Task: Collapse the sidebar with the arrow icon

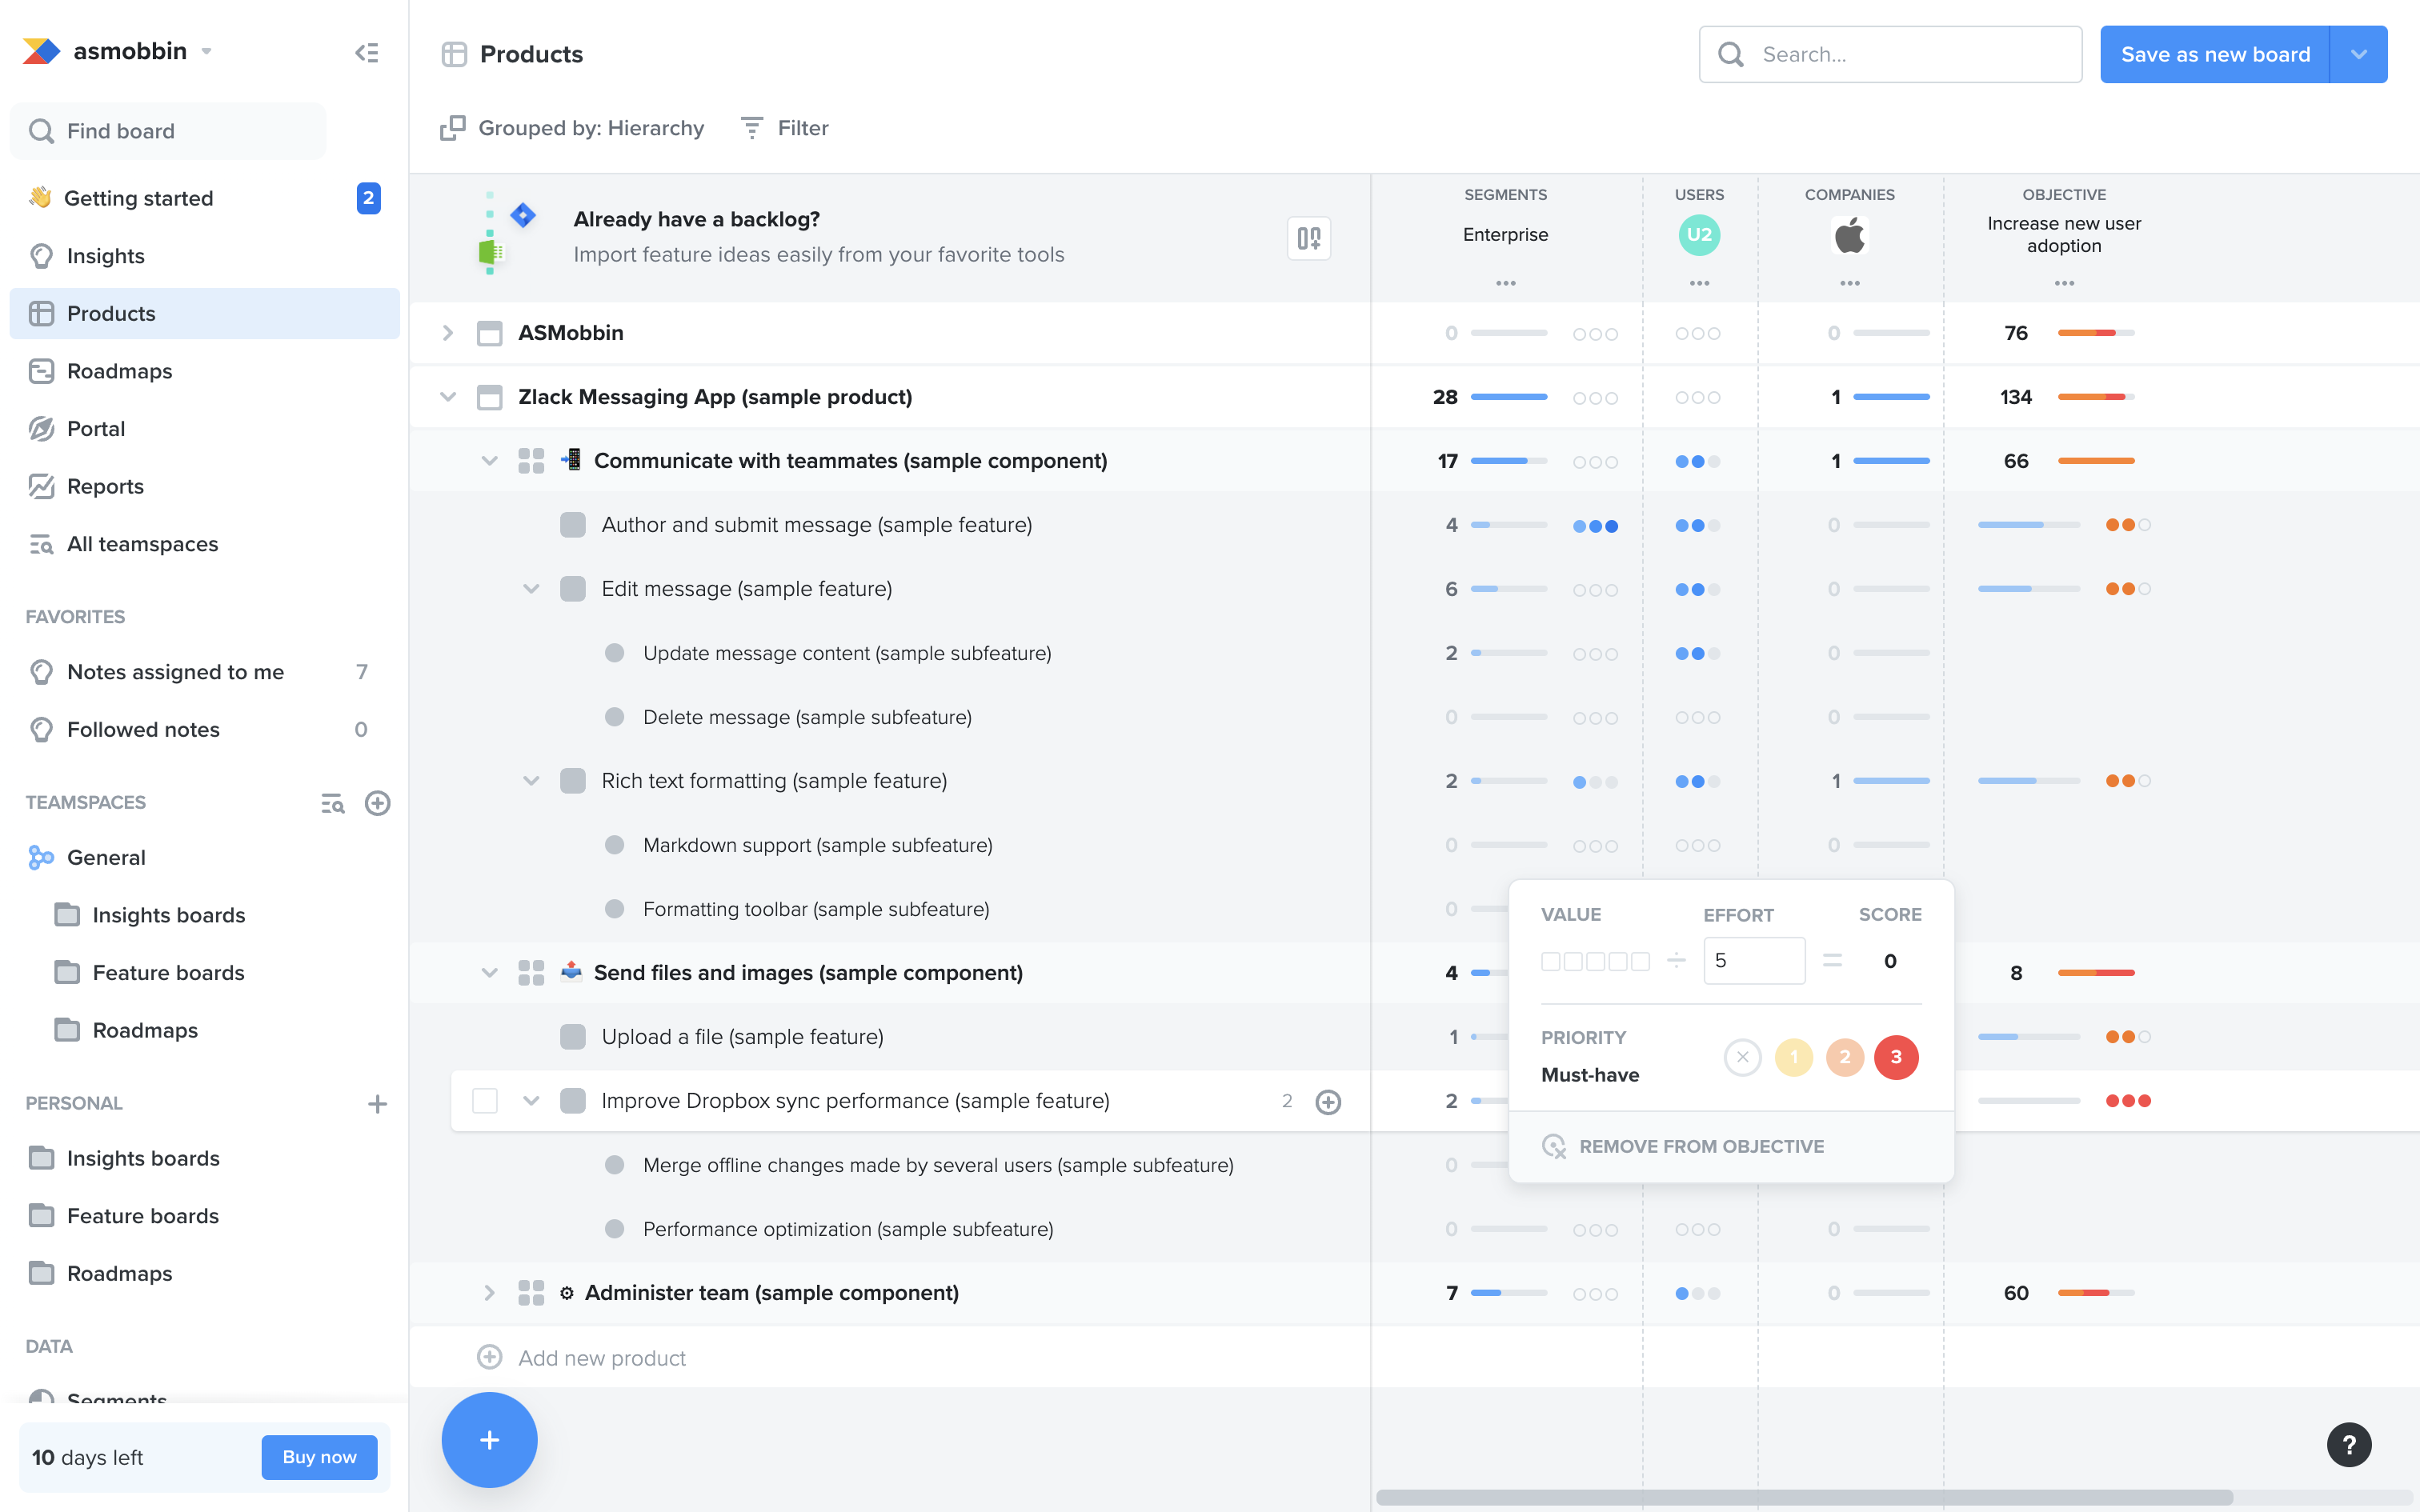Action: pos(367,52)
